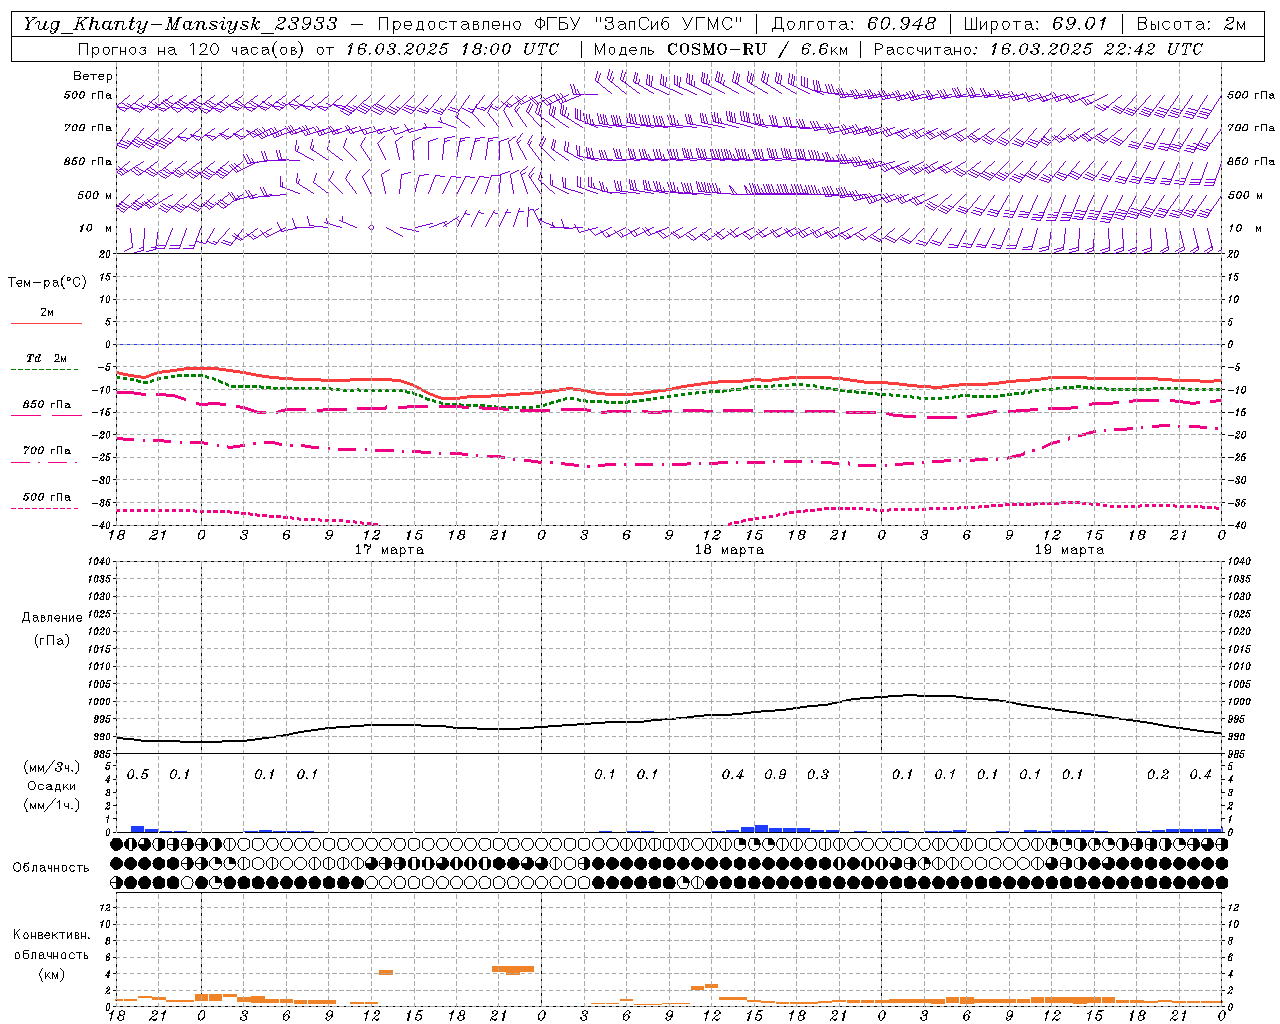1280x1024 pixels.
Task: Click the Рассчитано: 16.03.2025 22:42 UTC timestamp
Action: pos(1038,49)
